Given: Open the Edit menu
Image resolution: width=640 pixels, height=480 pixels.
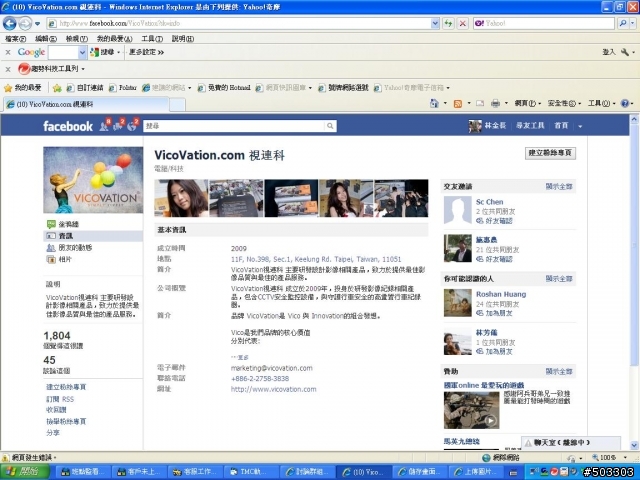Looking at the screenshot, I should coord(46,39).
